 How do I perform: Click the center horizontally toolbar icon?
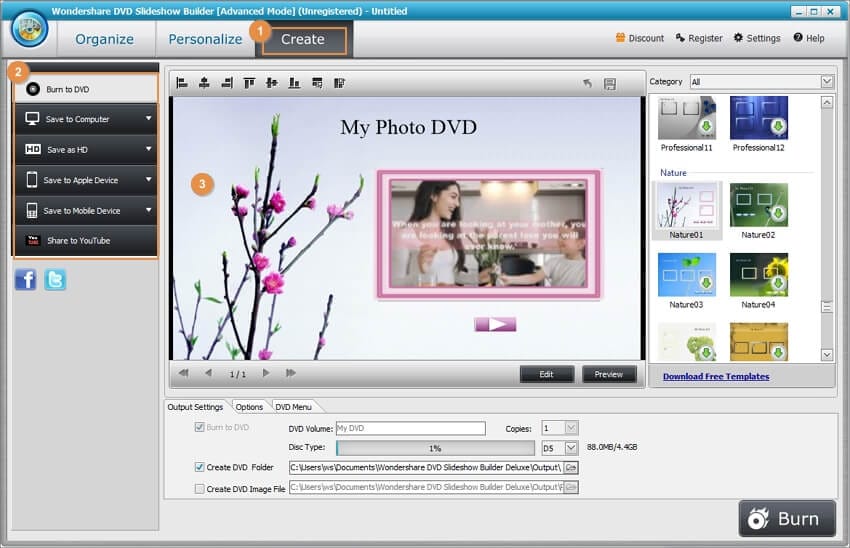pos(204,83)
